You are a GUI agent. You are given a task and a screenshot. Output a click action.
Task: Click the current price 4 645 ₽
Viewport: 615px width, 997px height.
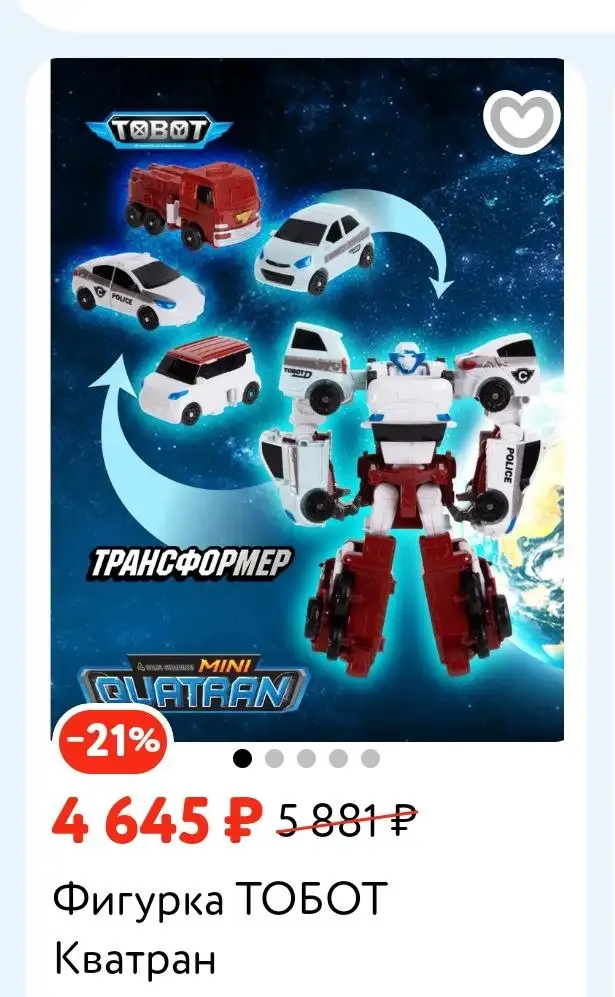point(156,819)
